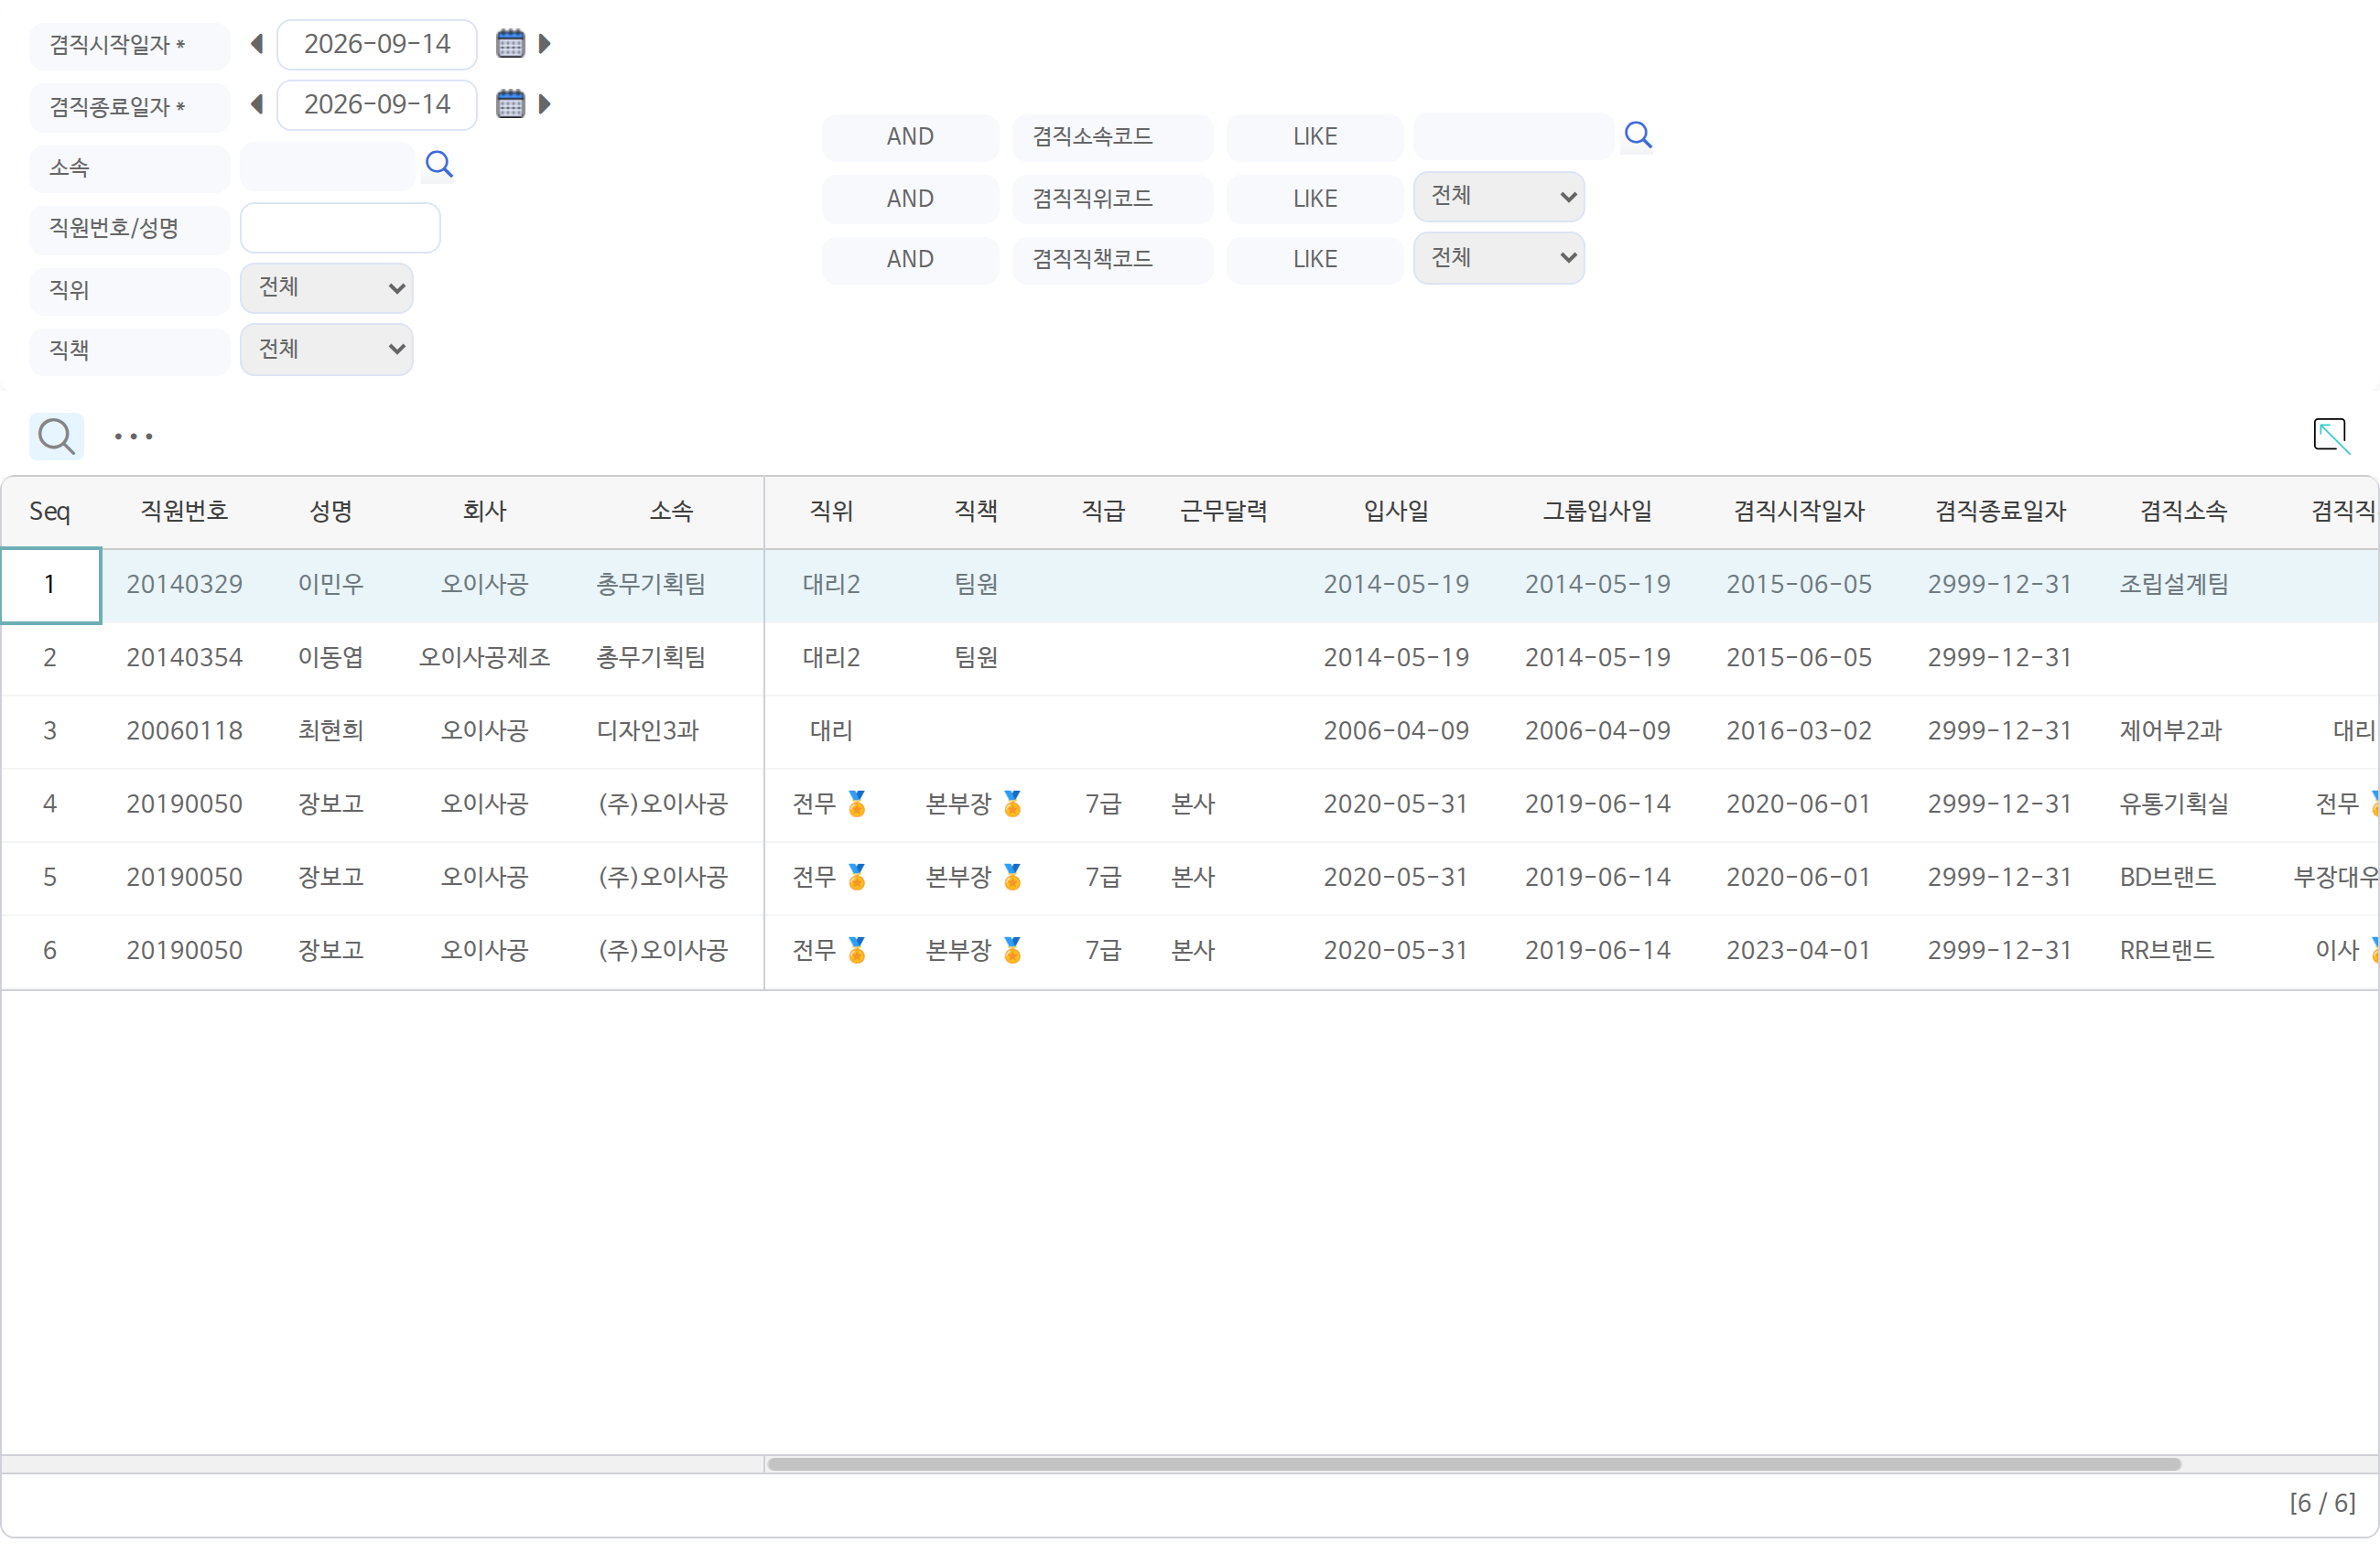Click the BD브랜드 겸직소속 cell
This screenshot has width=2380, height=1554.
pos(2167,876)
